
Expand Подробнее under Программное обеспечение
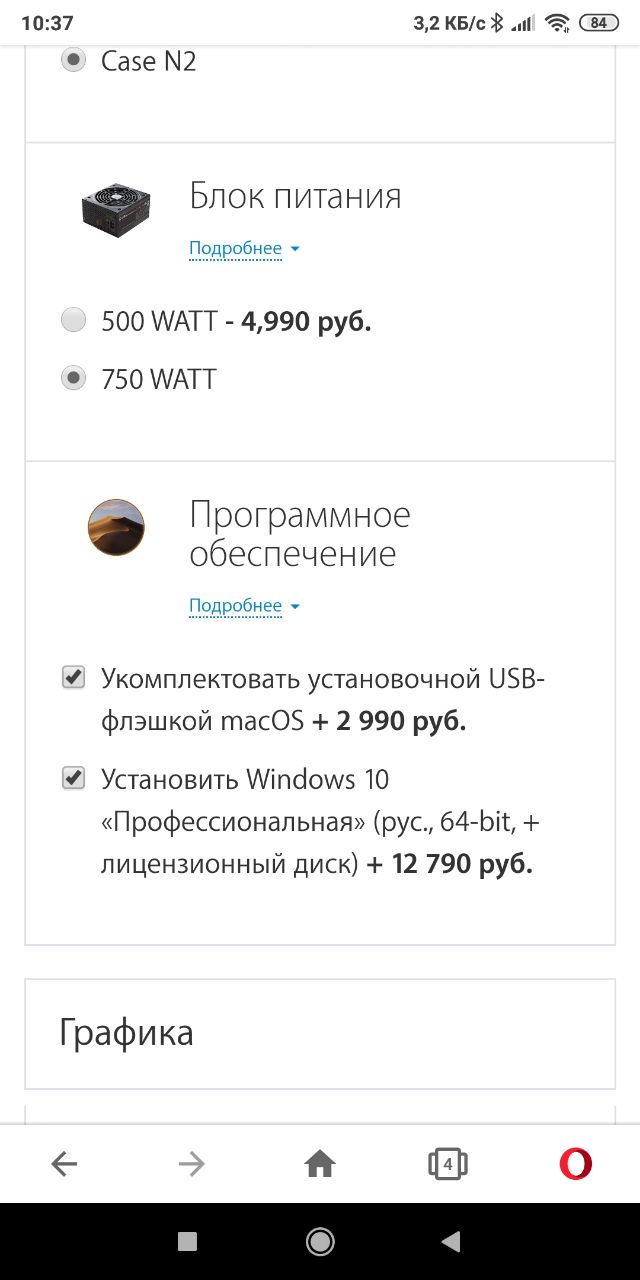coord(243,606)
